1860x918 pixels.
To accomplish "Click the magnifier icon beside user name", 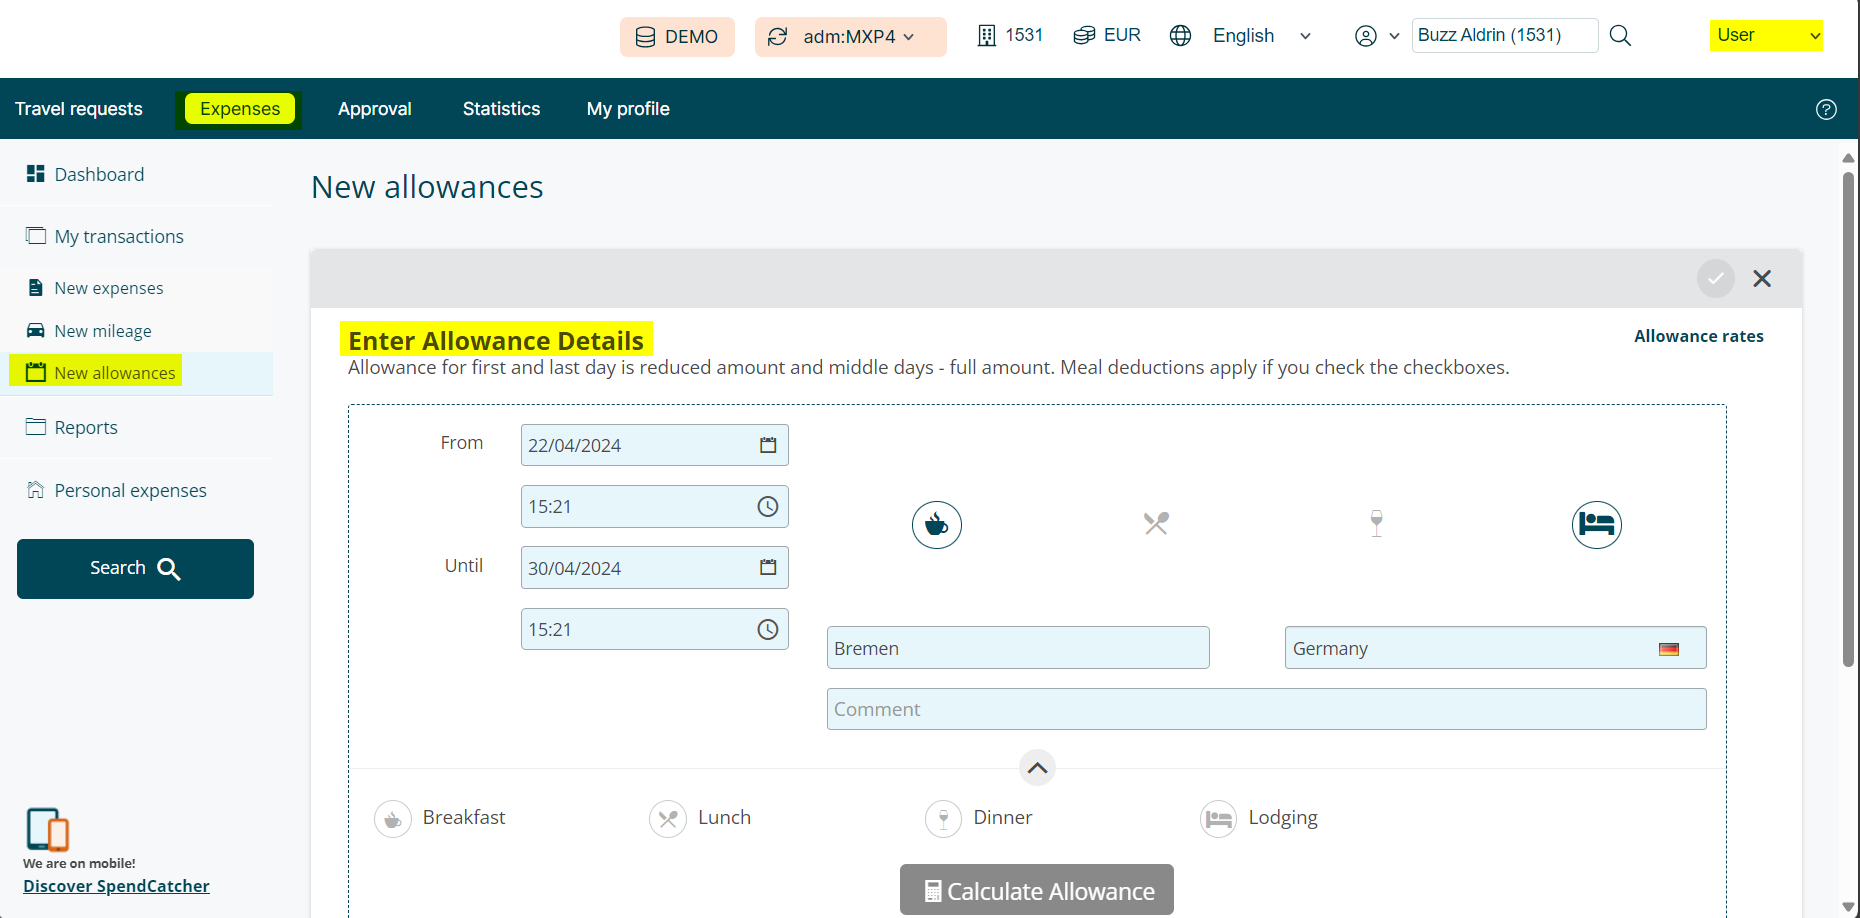I will click(x=1620, y=36).
